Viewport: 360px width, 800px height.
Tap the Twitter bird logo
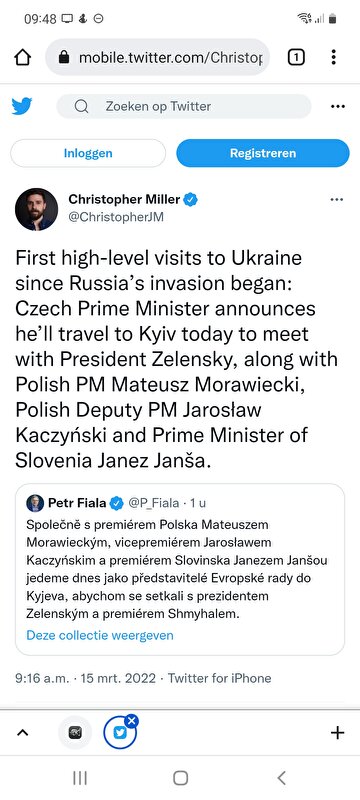tap(22, 106)
